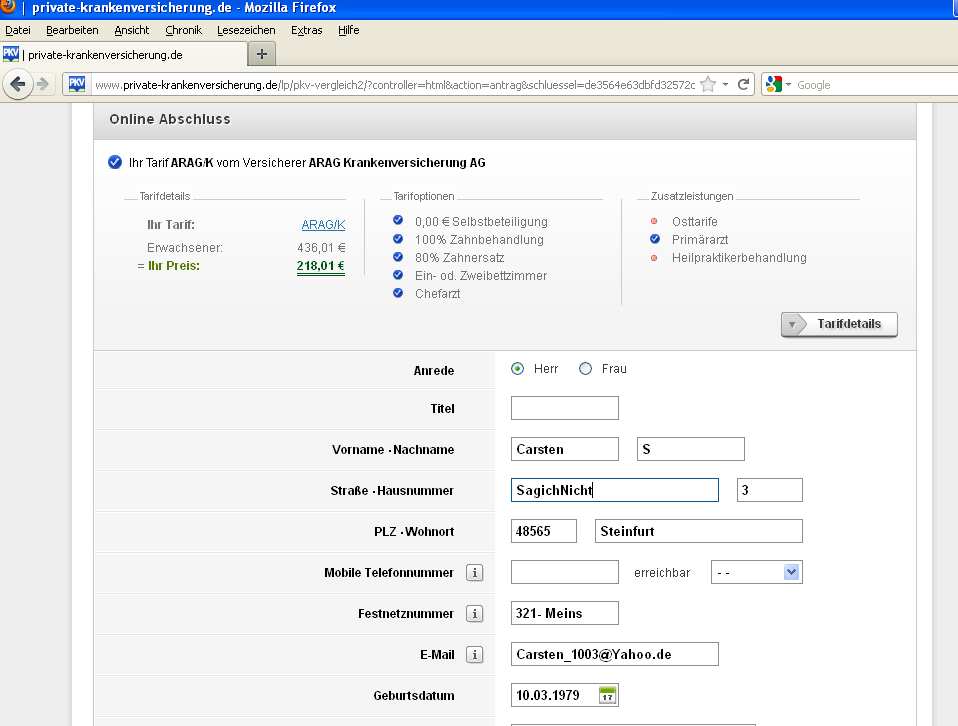Click the checkmark beside 0,00 € Selbstbeteiligung
The width and height of the screenshot is (958, 726).
pos(398,220)
